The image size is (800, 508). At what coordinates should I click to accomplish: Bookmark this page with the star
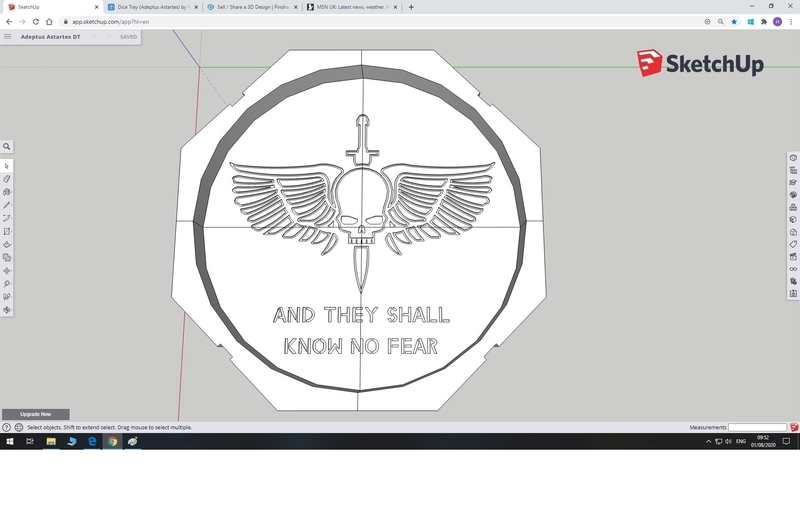click(734, 22)
